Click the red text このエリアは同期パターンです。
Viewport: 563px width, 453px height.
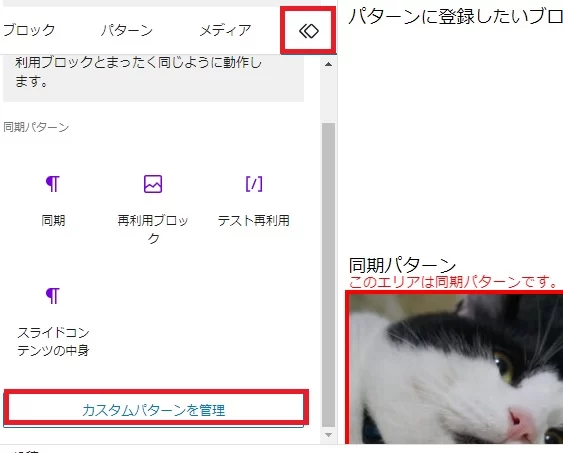tap(453, 282)
